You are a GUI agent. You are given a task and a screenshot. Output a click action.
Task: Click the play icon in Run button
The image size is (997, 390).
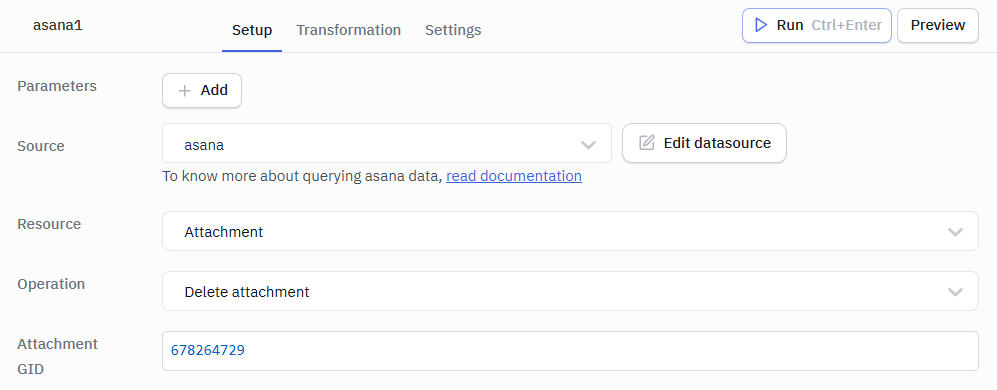tap(760, 25)
